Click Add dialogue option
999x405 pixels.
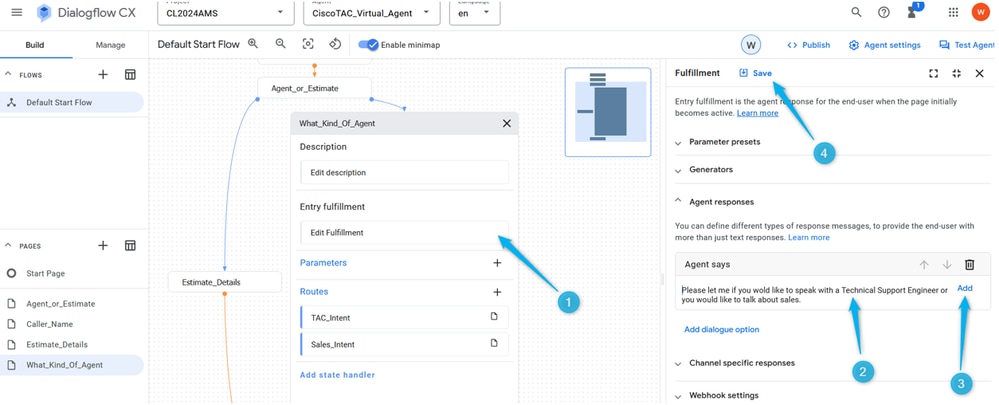(x=721, y=330)
